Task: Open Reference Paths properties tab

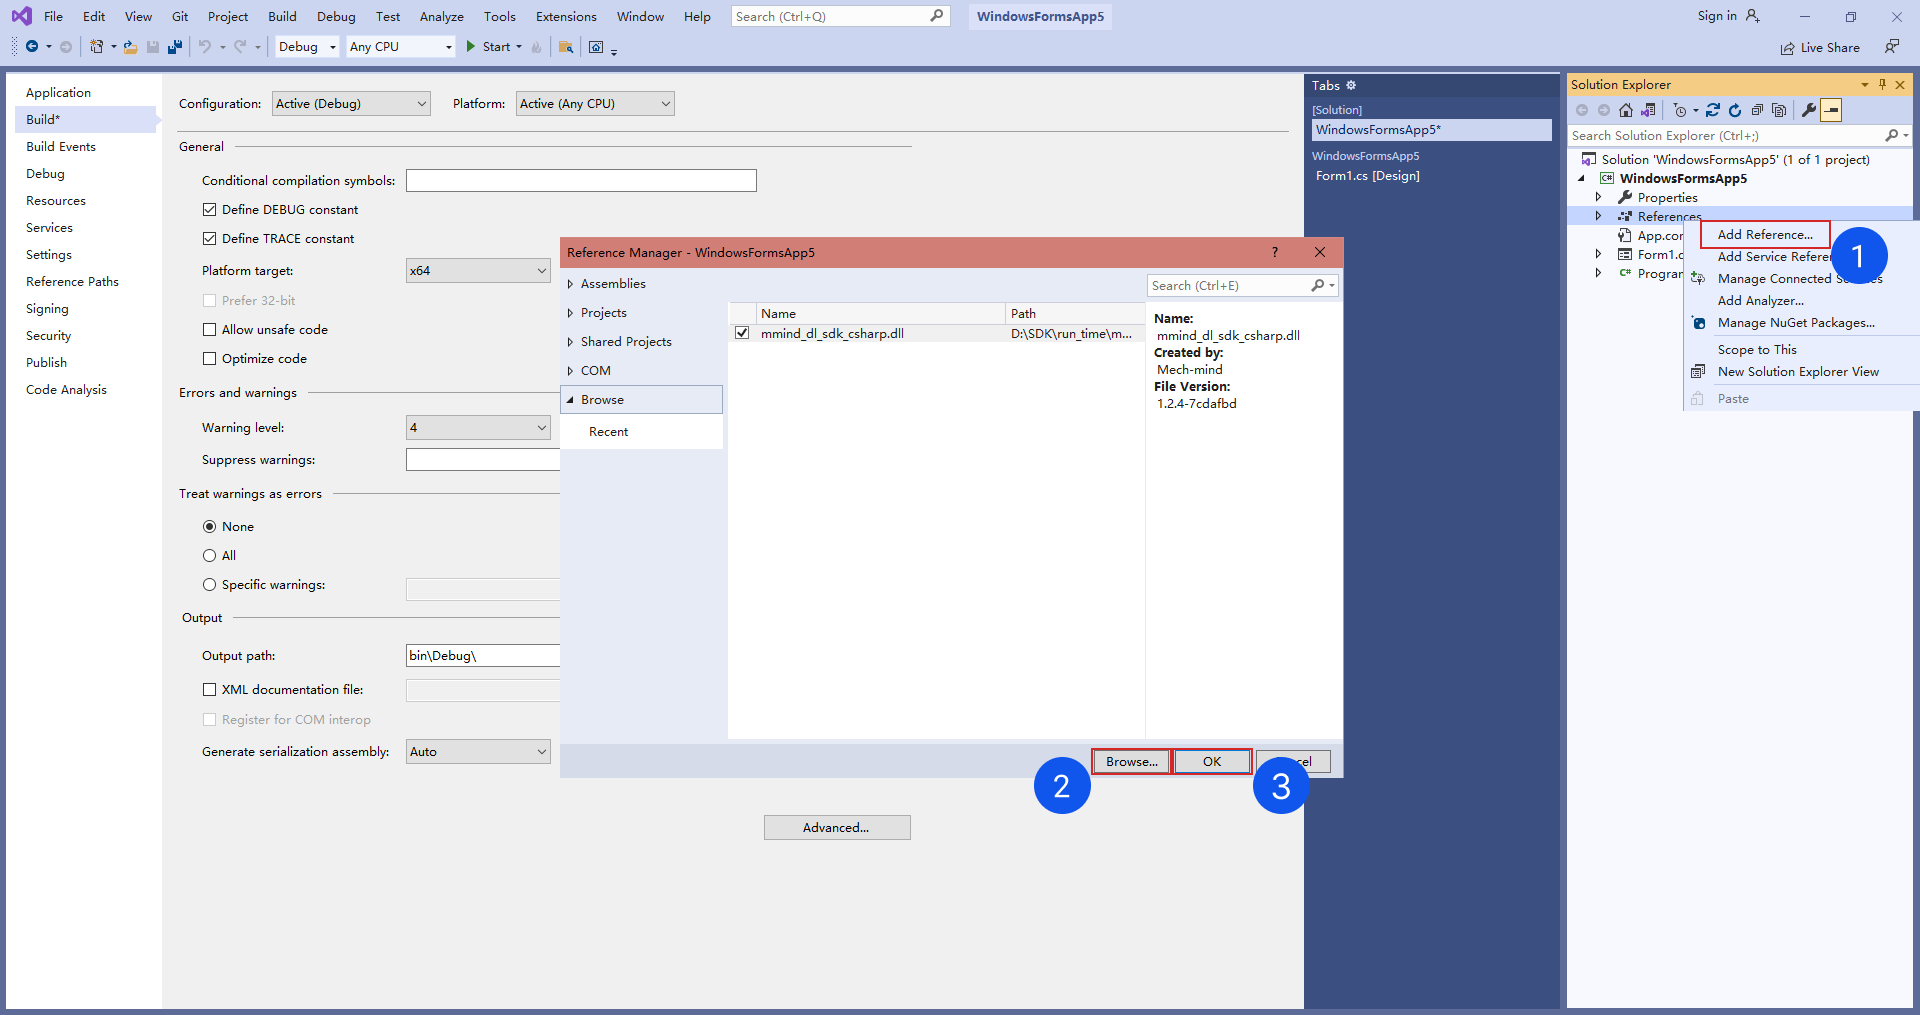Action: point(72,282)
